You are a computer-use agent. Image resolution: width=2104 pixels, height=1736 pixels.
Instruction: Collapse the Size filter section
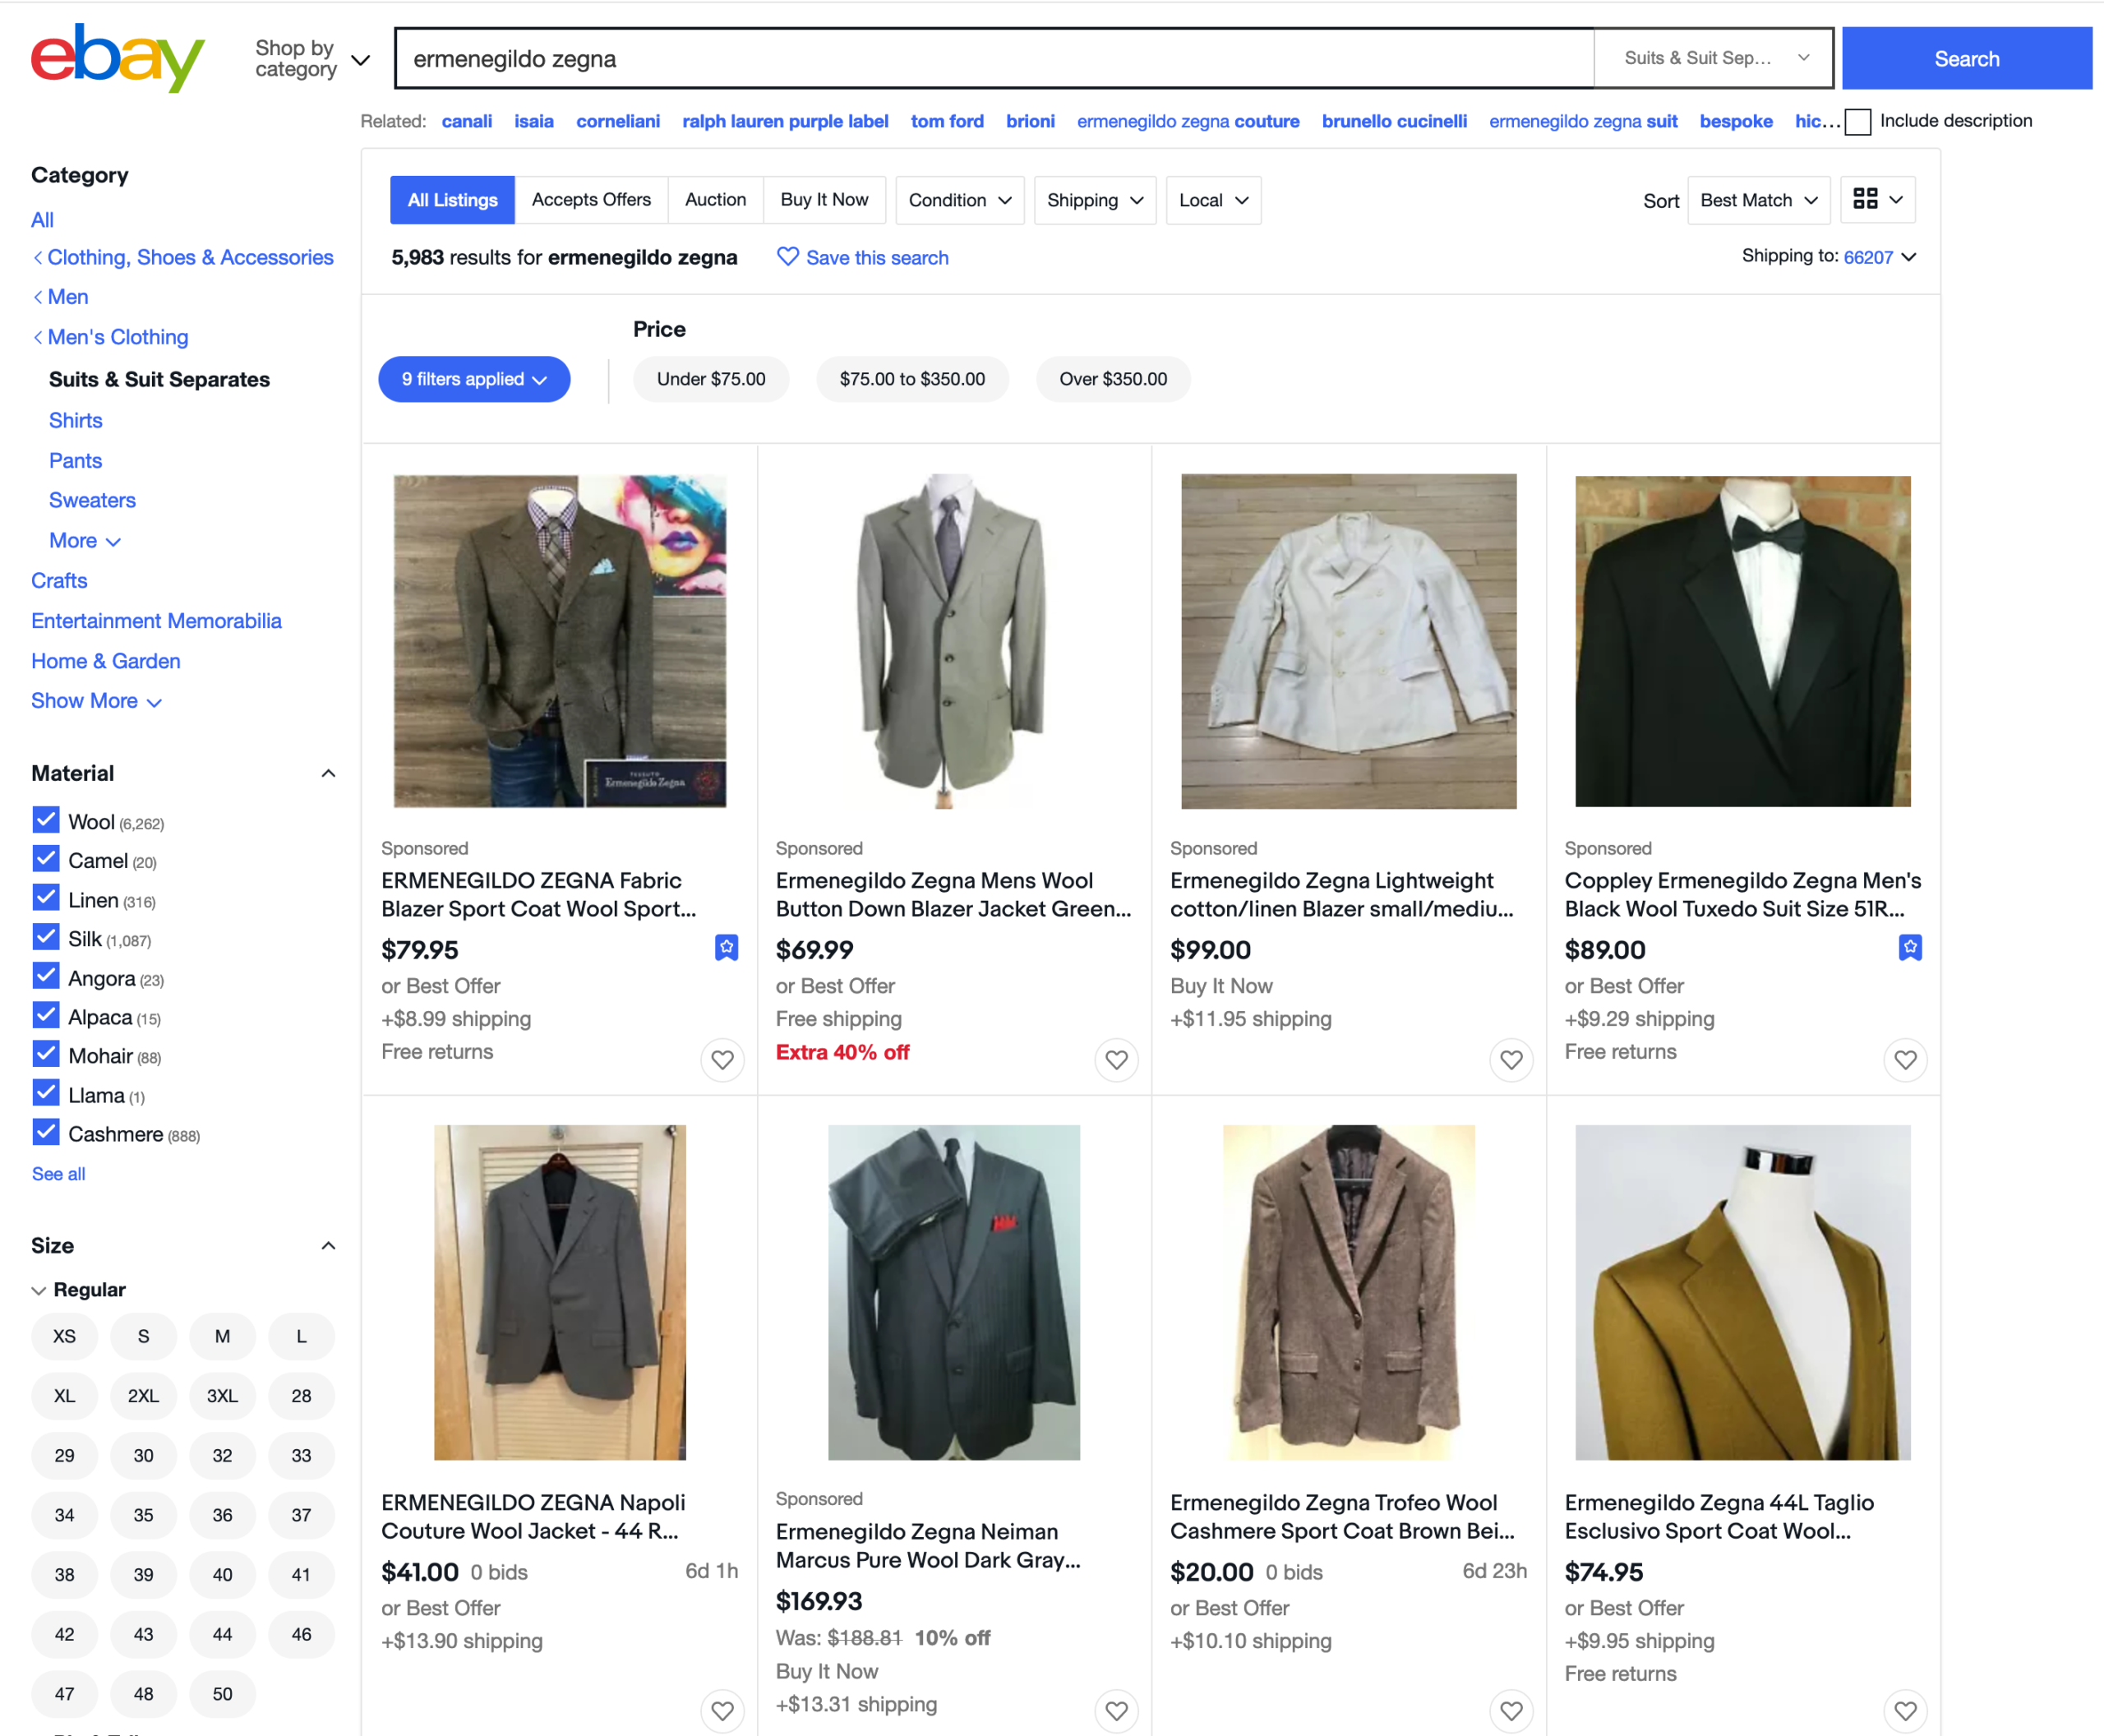click(x=328, y=1245)
